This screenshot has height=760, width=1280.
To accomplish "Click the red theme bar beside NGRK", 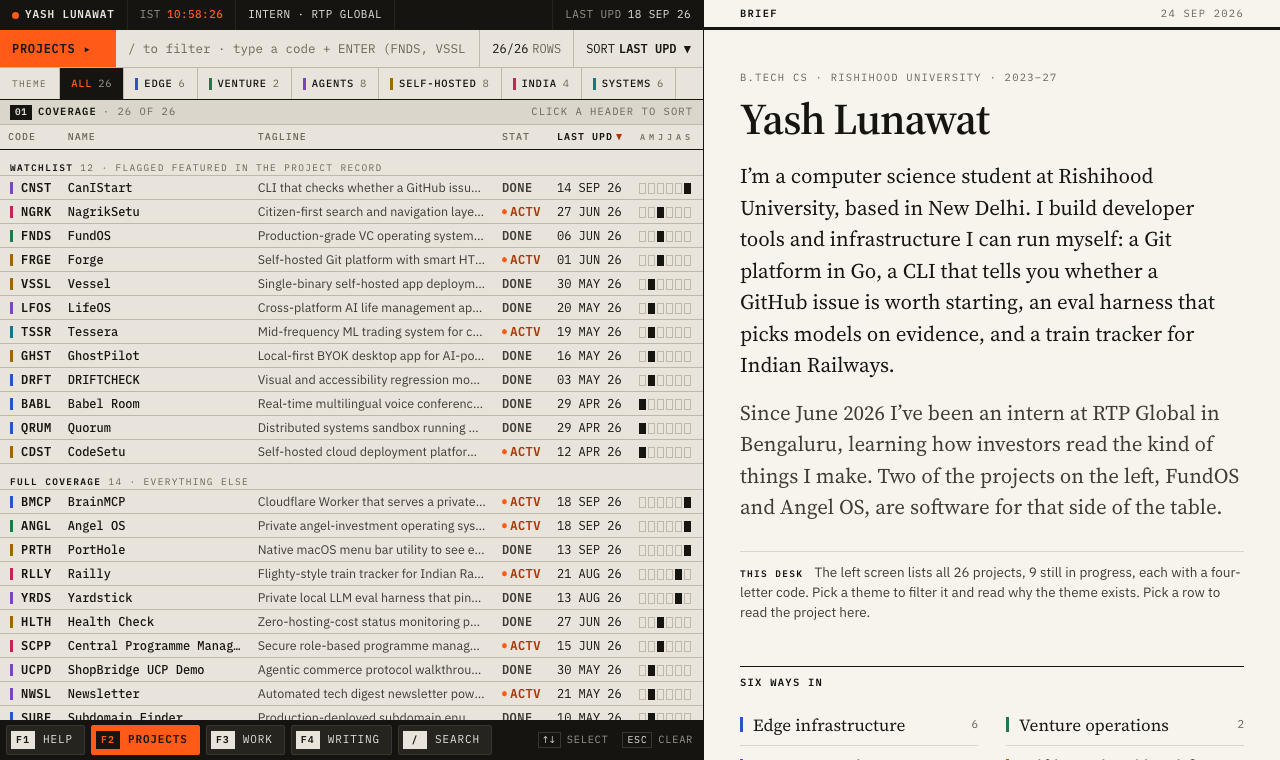I will pos(11,212).
